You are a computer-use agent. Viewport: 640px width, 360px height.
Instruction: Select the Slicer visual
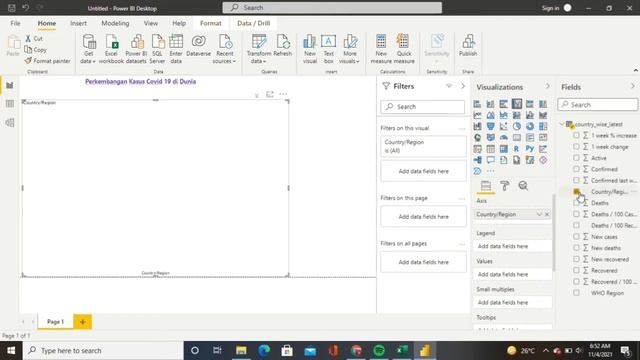pyautogui.click(x=477, y=149)
